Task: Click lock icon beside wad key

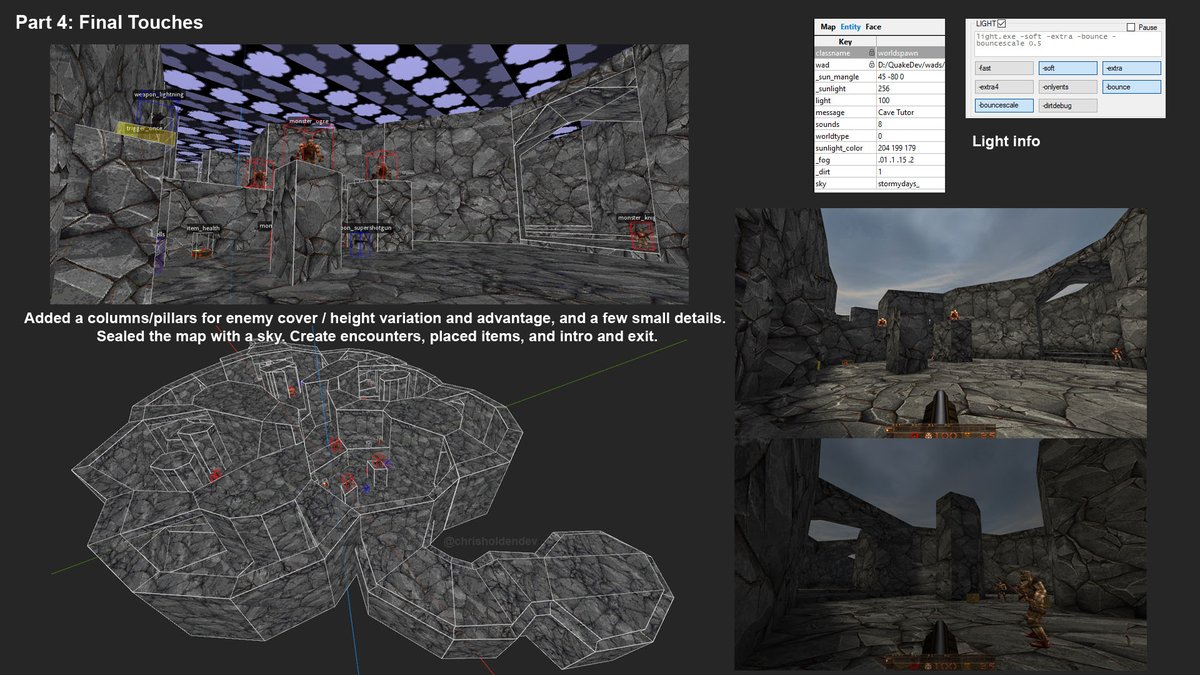Action: 870,64
